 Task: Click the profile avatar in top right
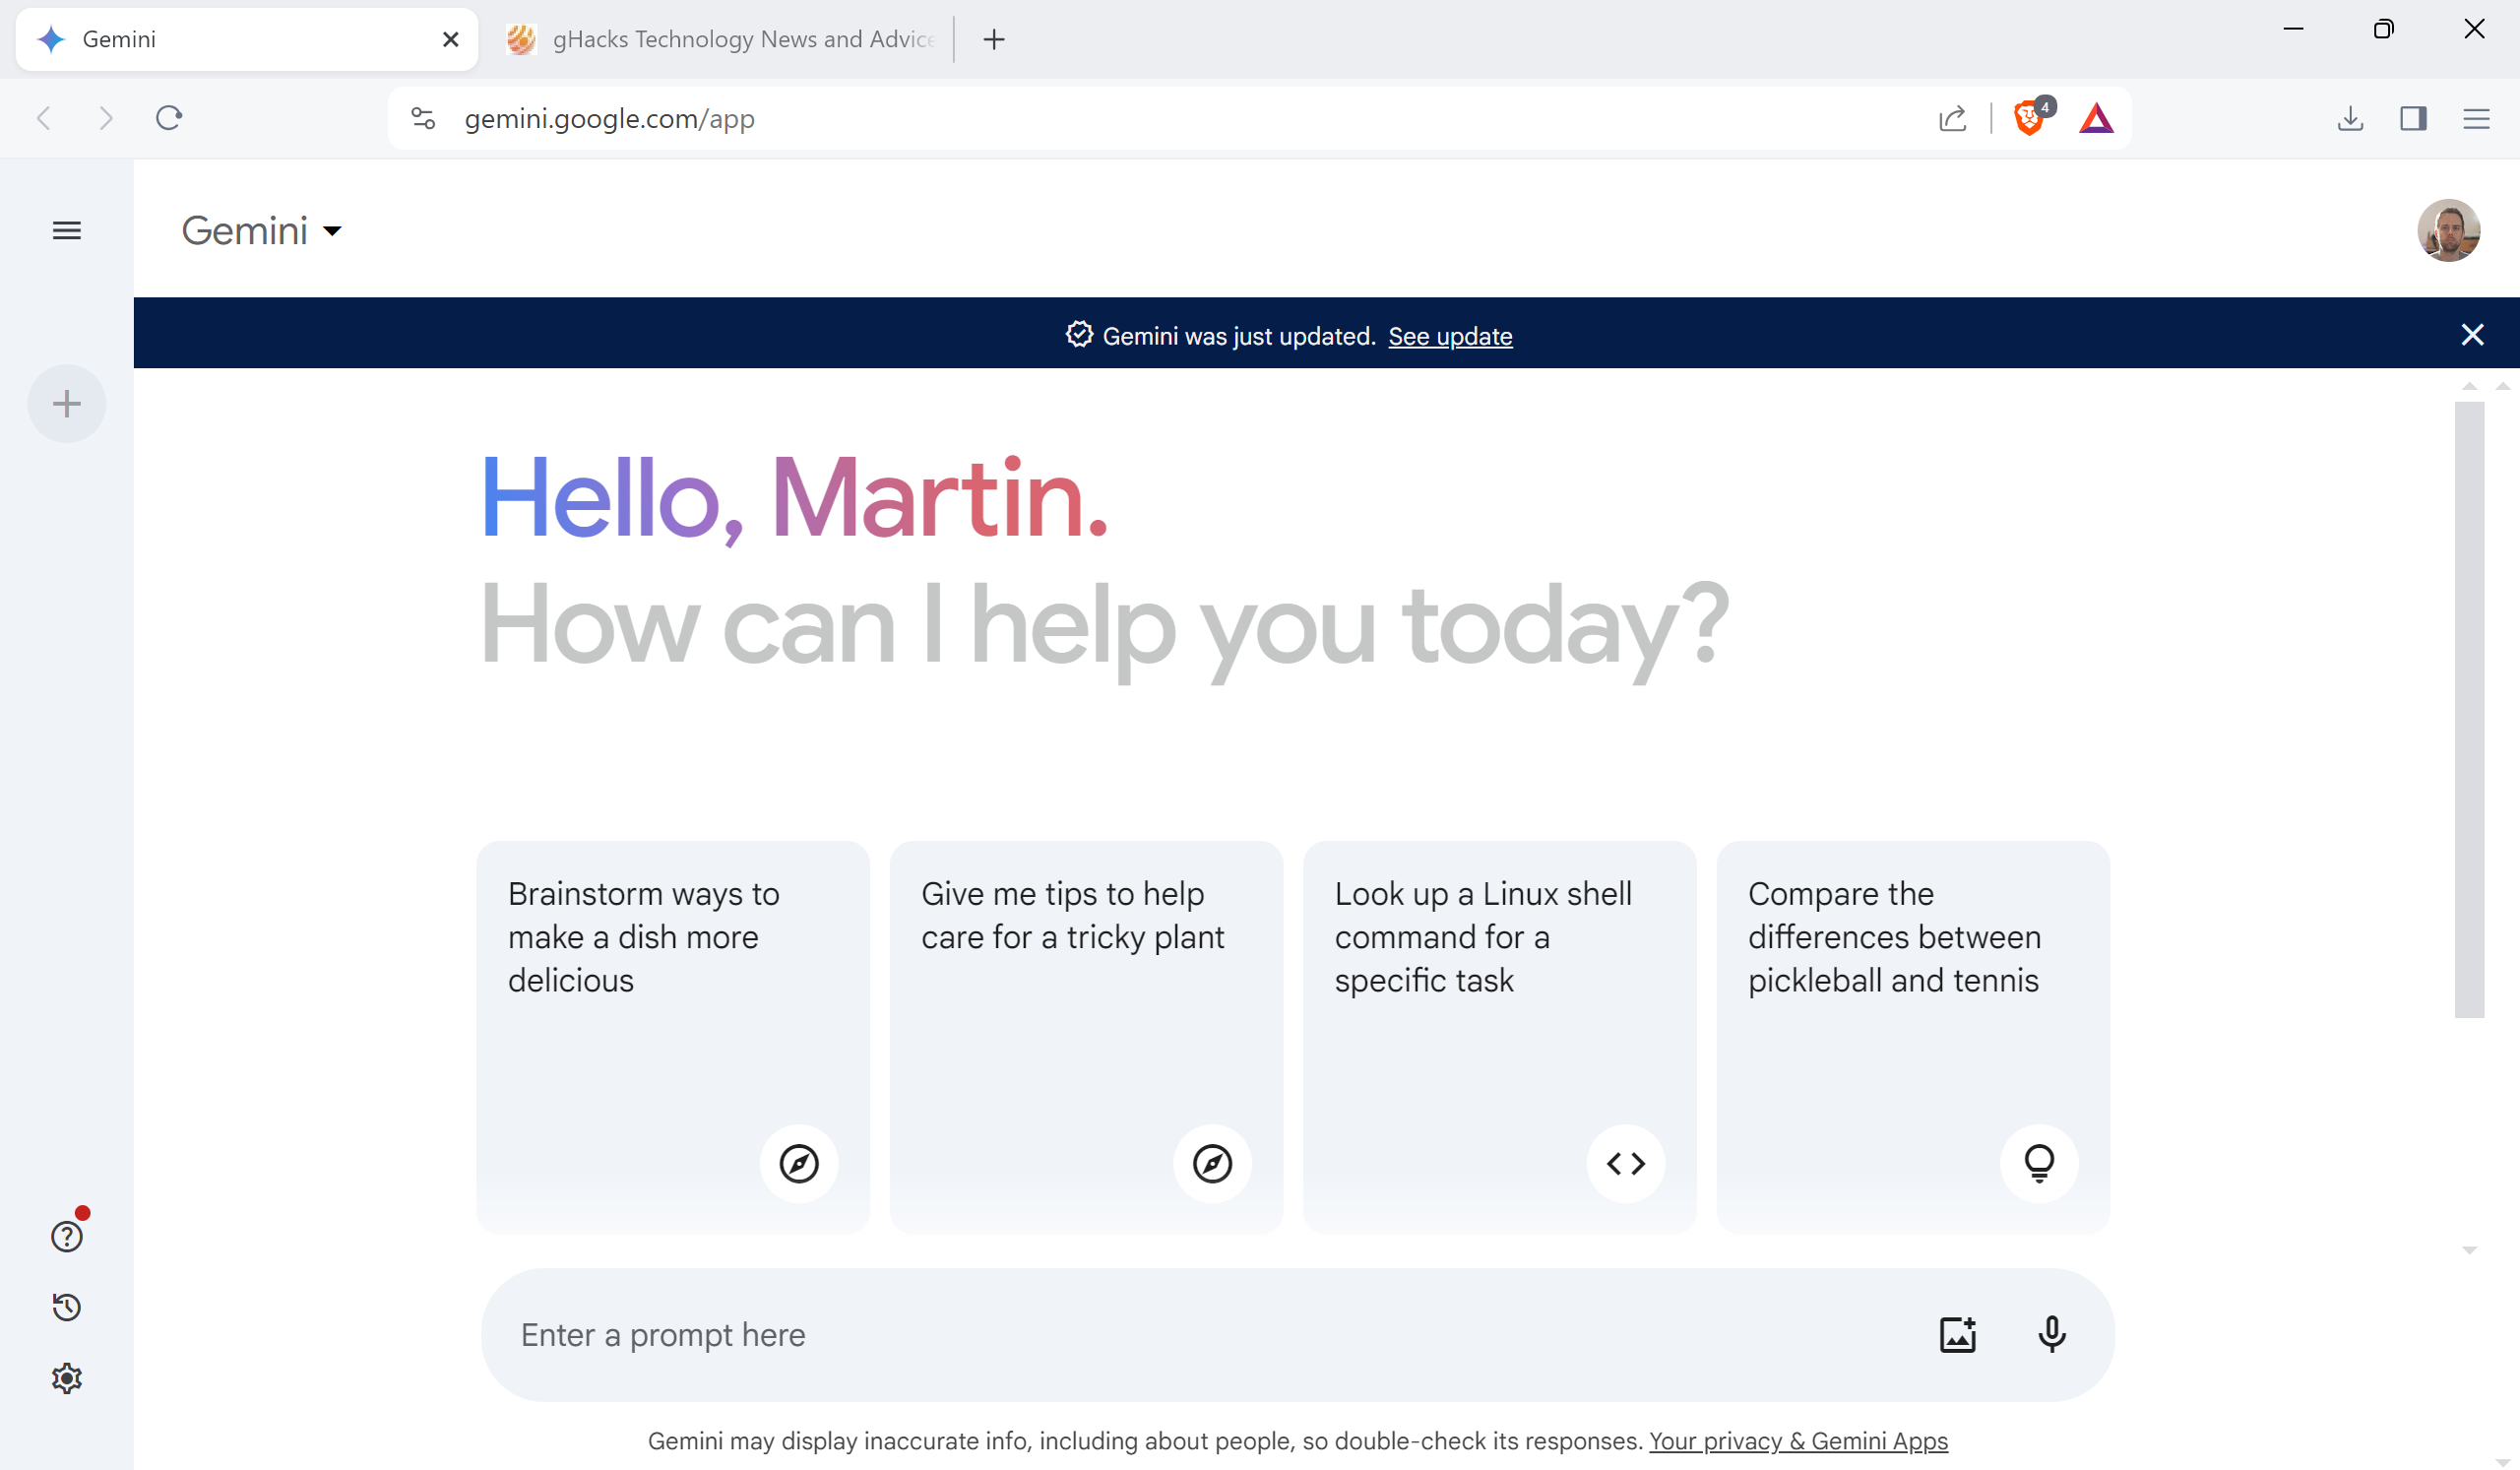(x=2448, y=229)
